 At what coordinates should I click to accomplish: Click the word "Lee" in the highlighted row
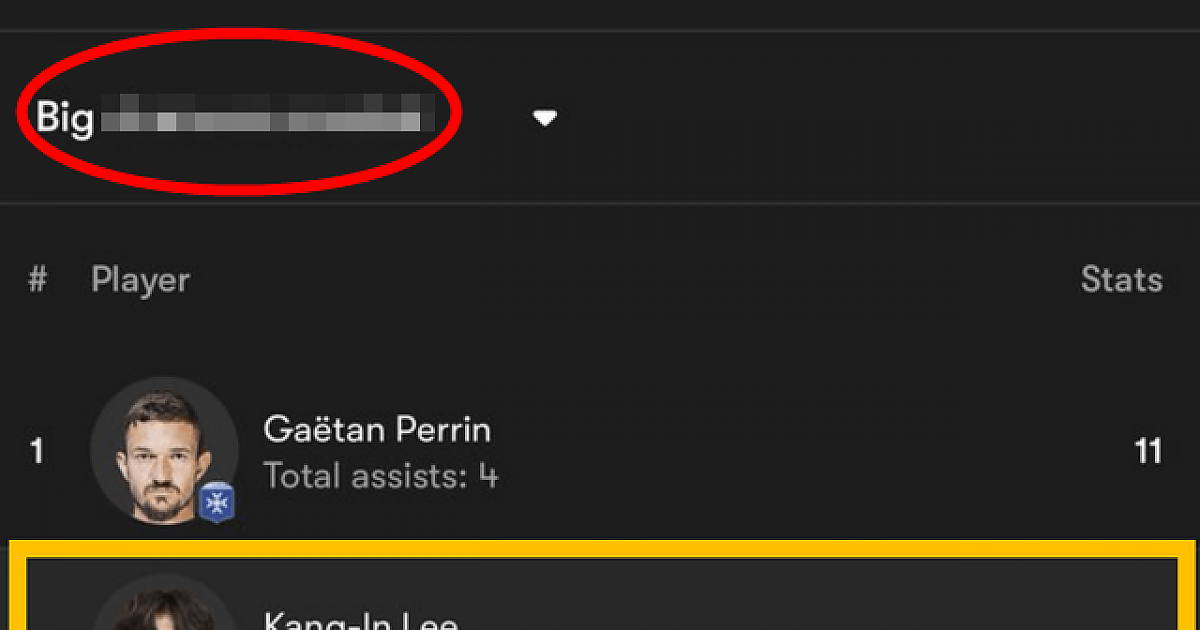pos(434,620)
